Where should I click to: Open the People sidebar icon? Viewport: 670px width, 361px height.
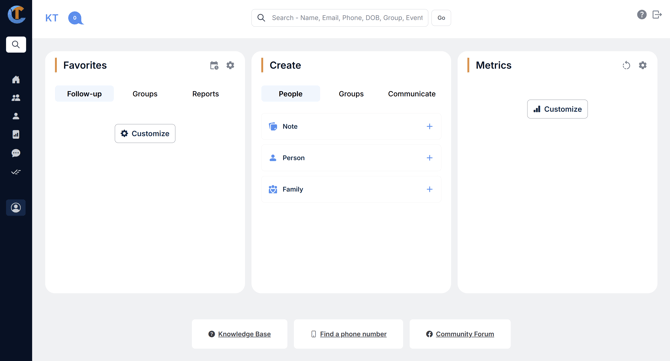coord(16,116)
